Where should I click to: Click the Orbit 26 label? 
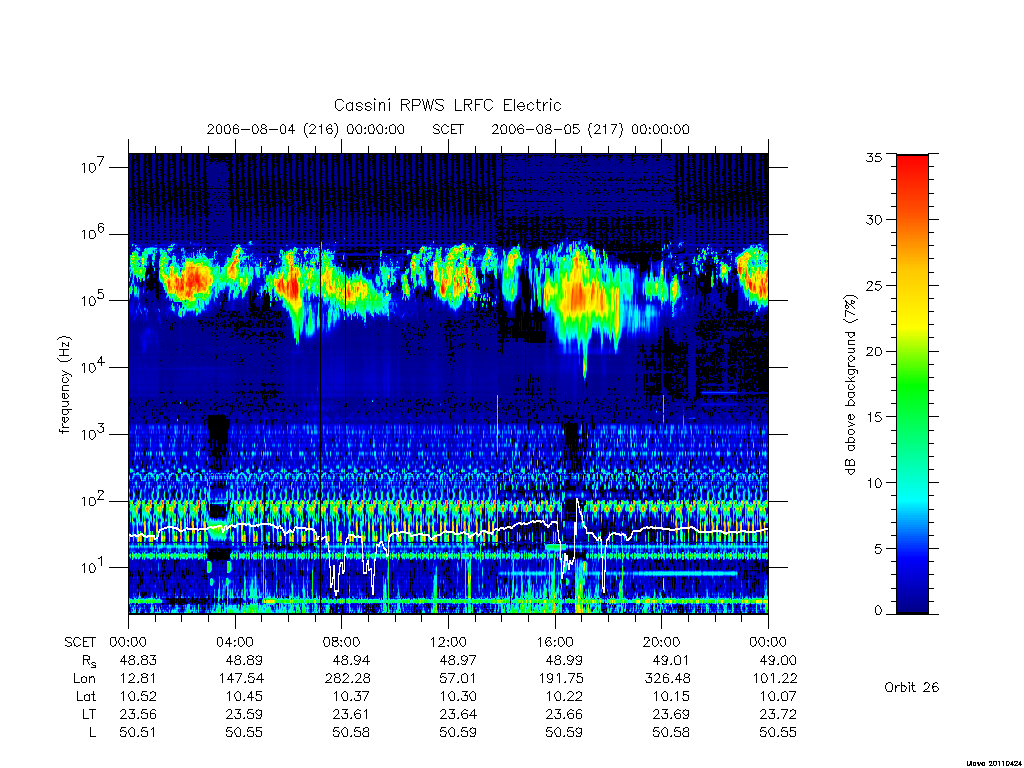coord(911,687)
